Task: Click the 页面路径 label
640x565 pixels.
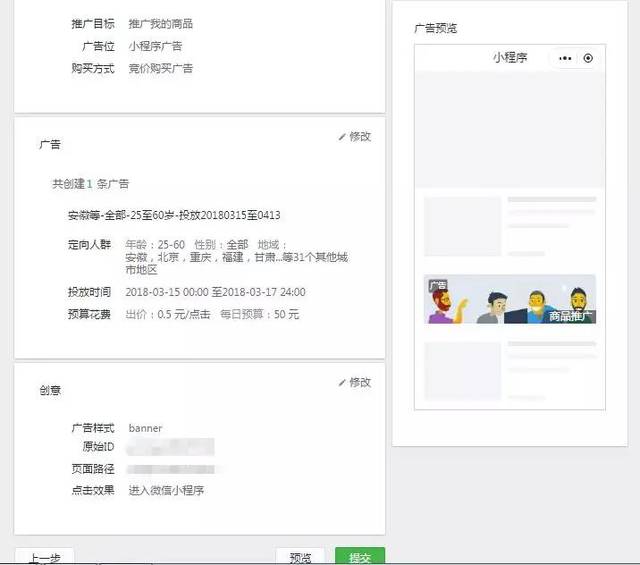Action: pyautogui.click(x=93, y=469)
